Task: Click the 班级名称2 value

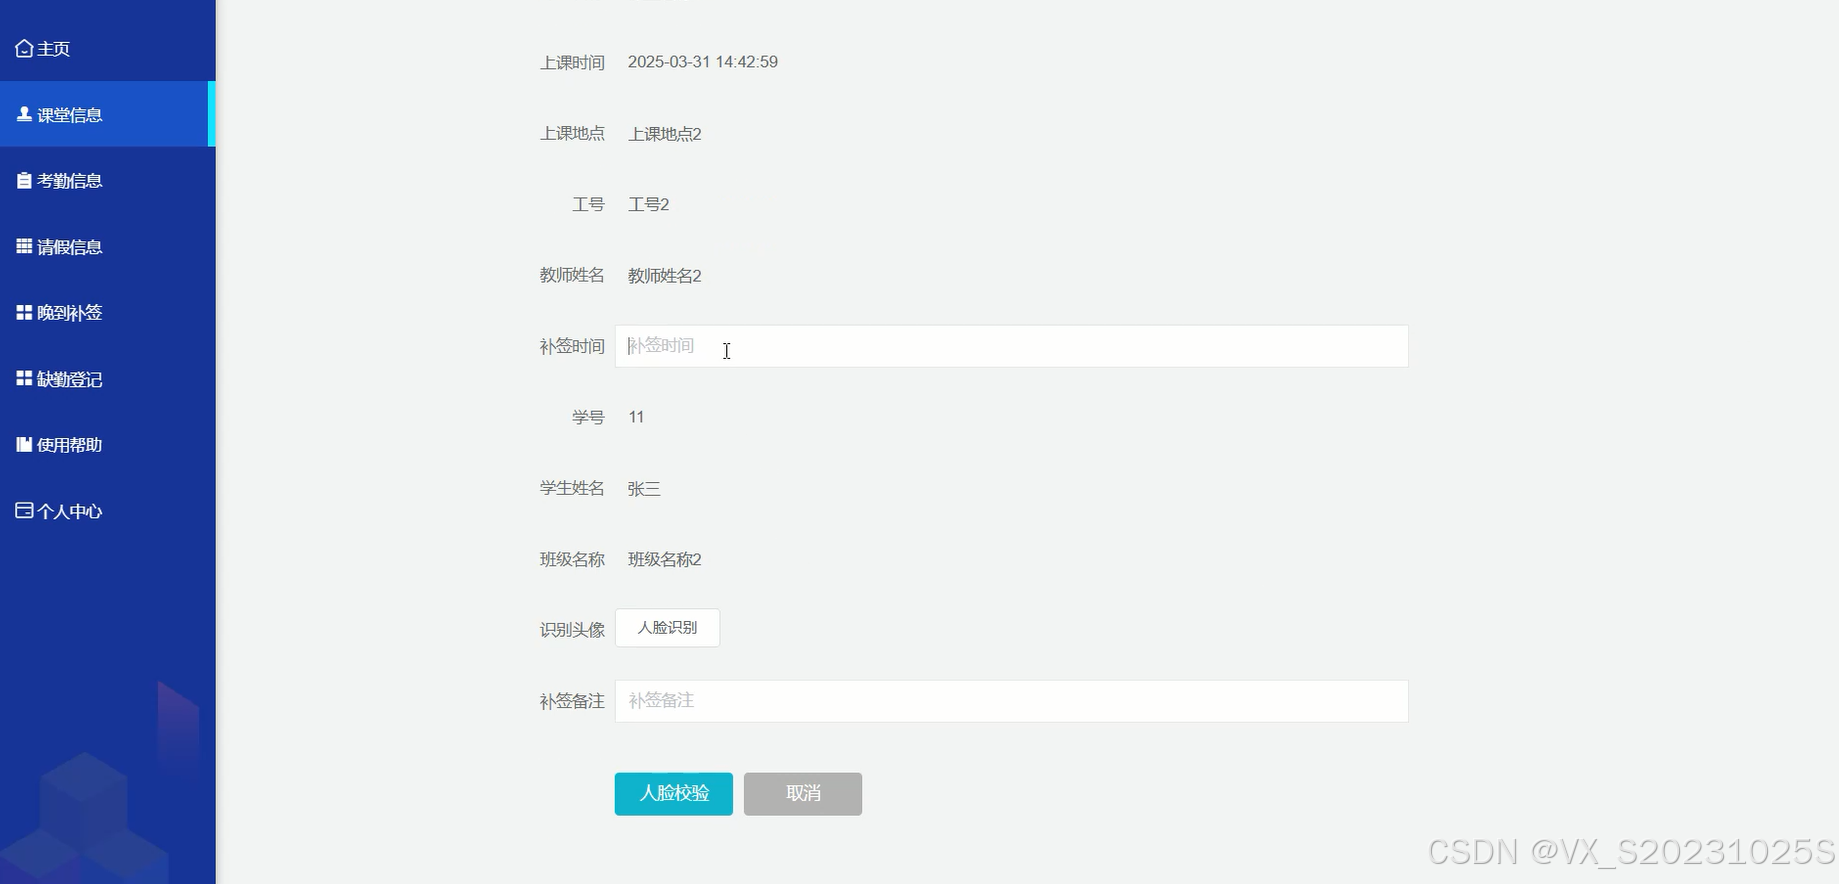Action: point(665,559)
